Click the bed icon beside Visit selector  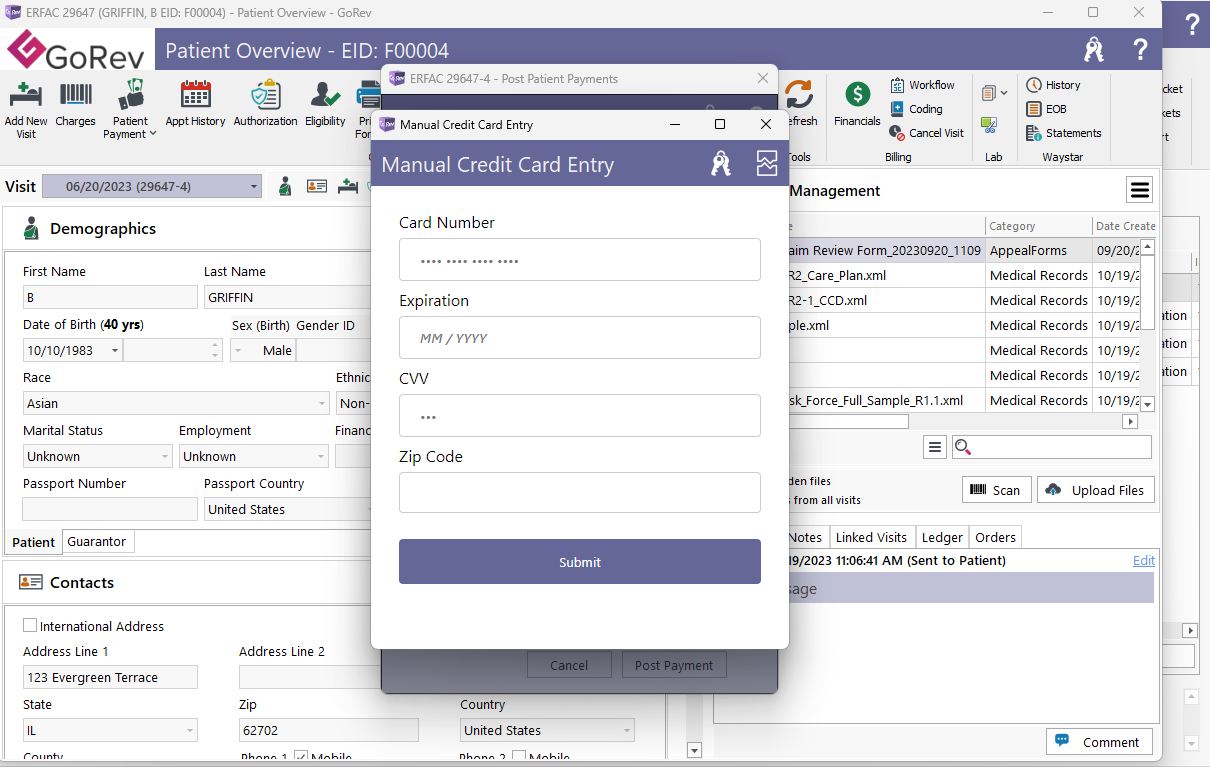[x=348, y=186]
